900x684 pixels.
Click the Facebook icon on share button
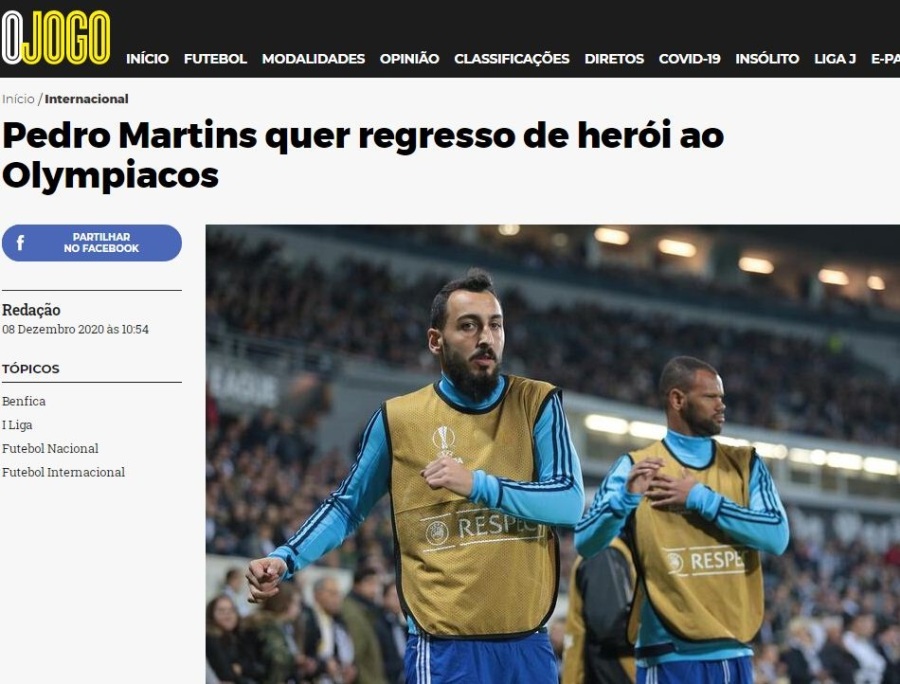tap(21, 243)
